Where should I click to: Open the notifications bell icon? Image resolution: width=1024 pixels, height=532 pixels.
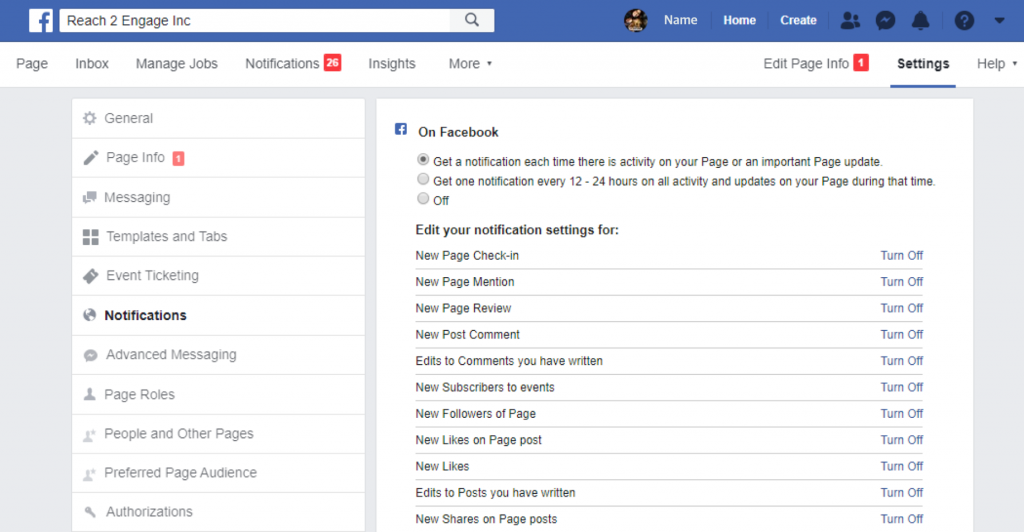click(x=920, y=20)
